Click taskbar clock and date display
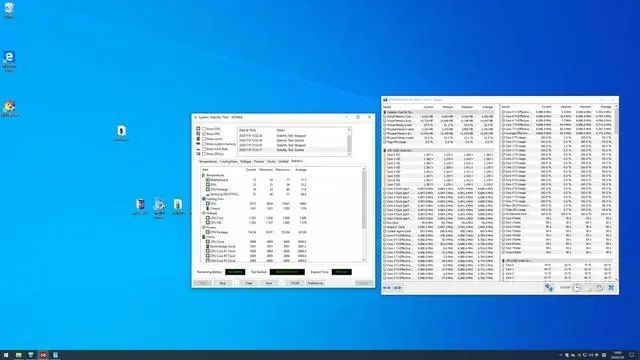Screen dimensions: 640x360 click(618, 355)
